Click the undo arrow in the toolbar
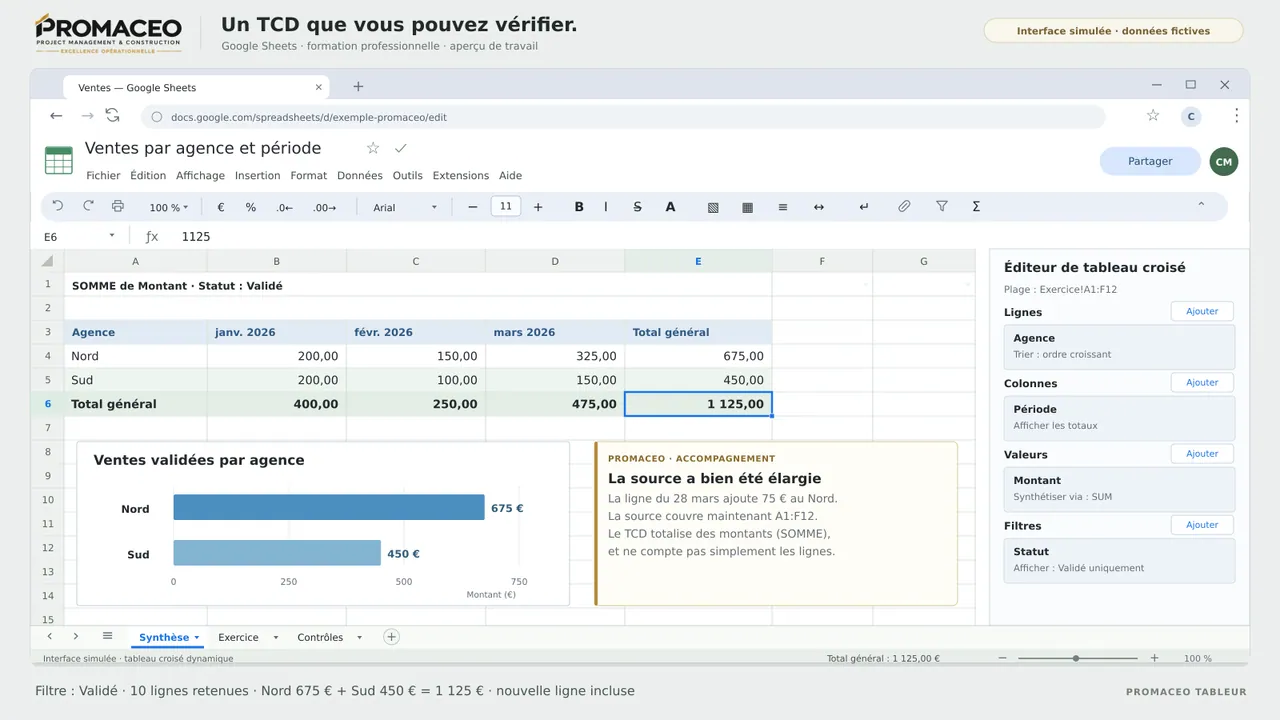The height and width of the screenshot is (720, 1280). tap(58, 207)
